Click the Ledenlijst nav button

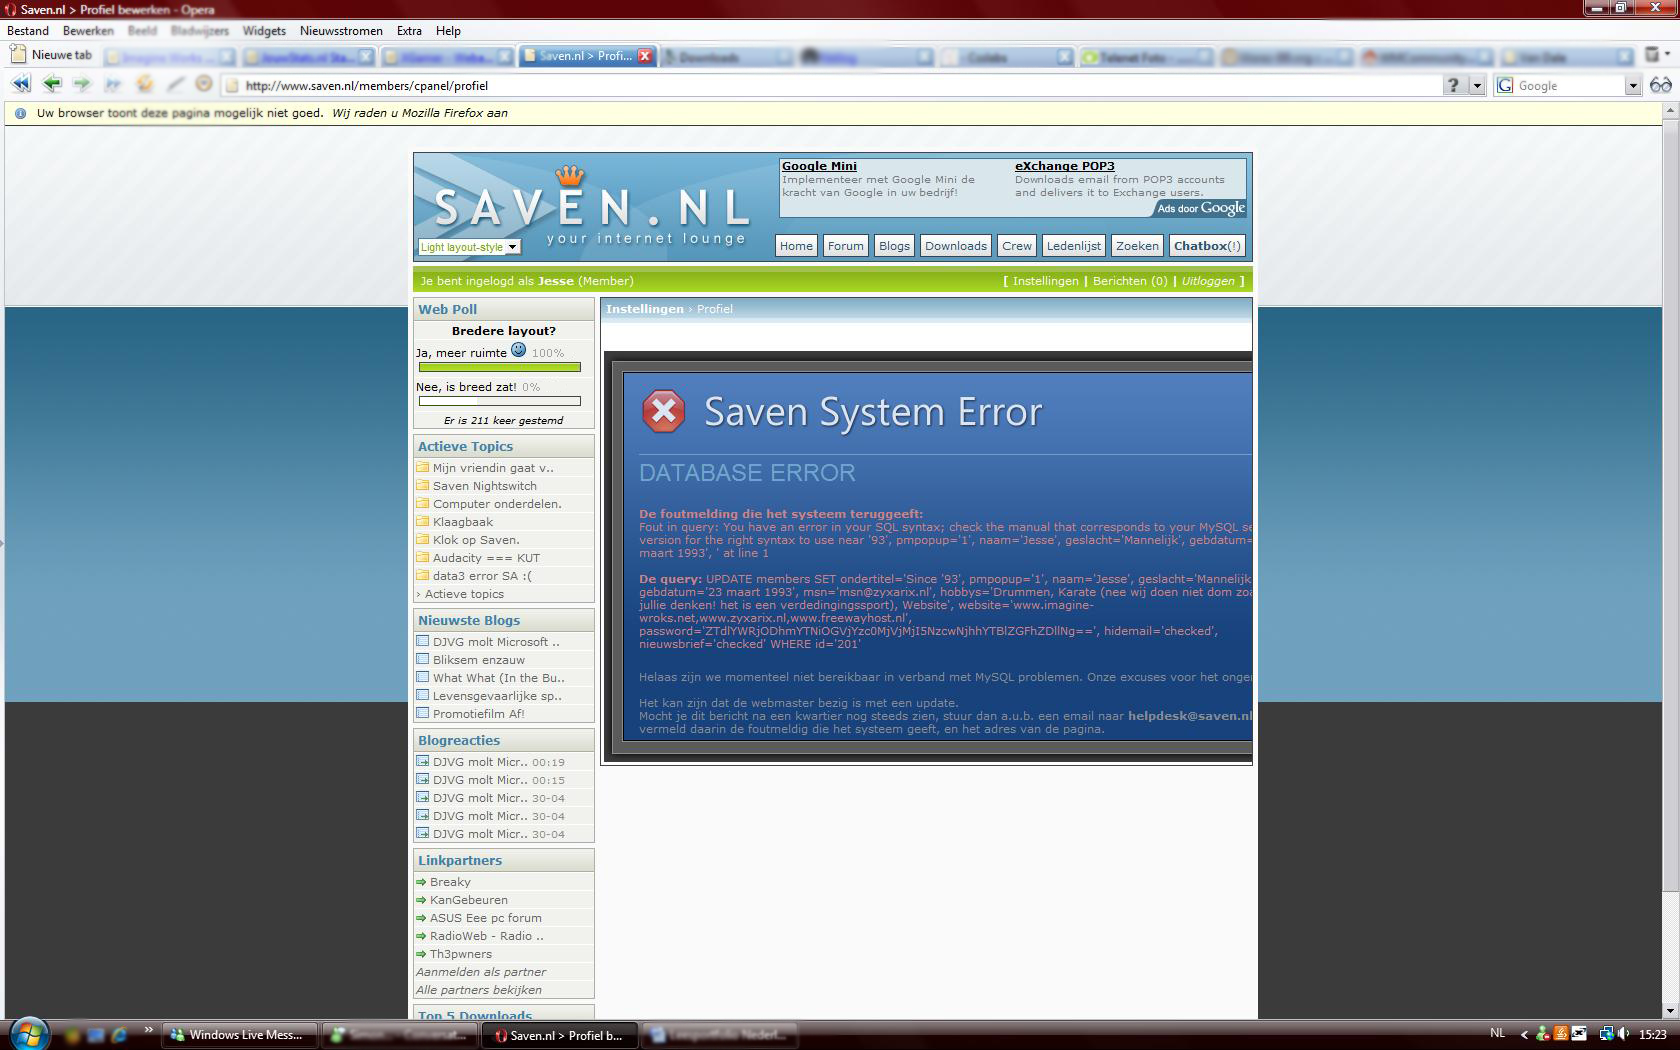tap(1073, 246)
